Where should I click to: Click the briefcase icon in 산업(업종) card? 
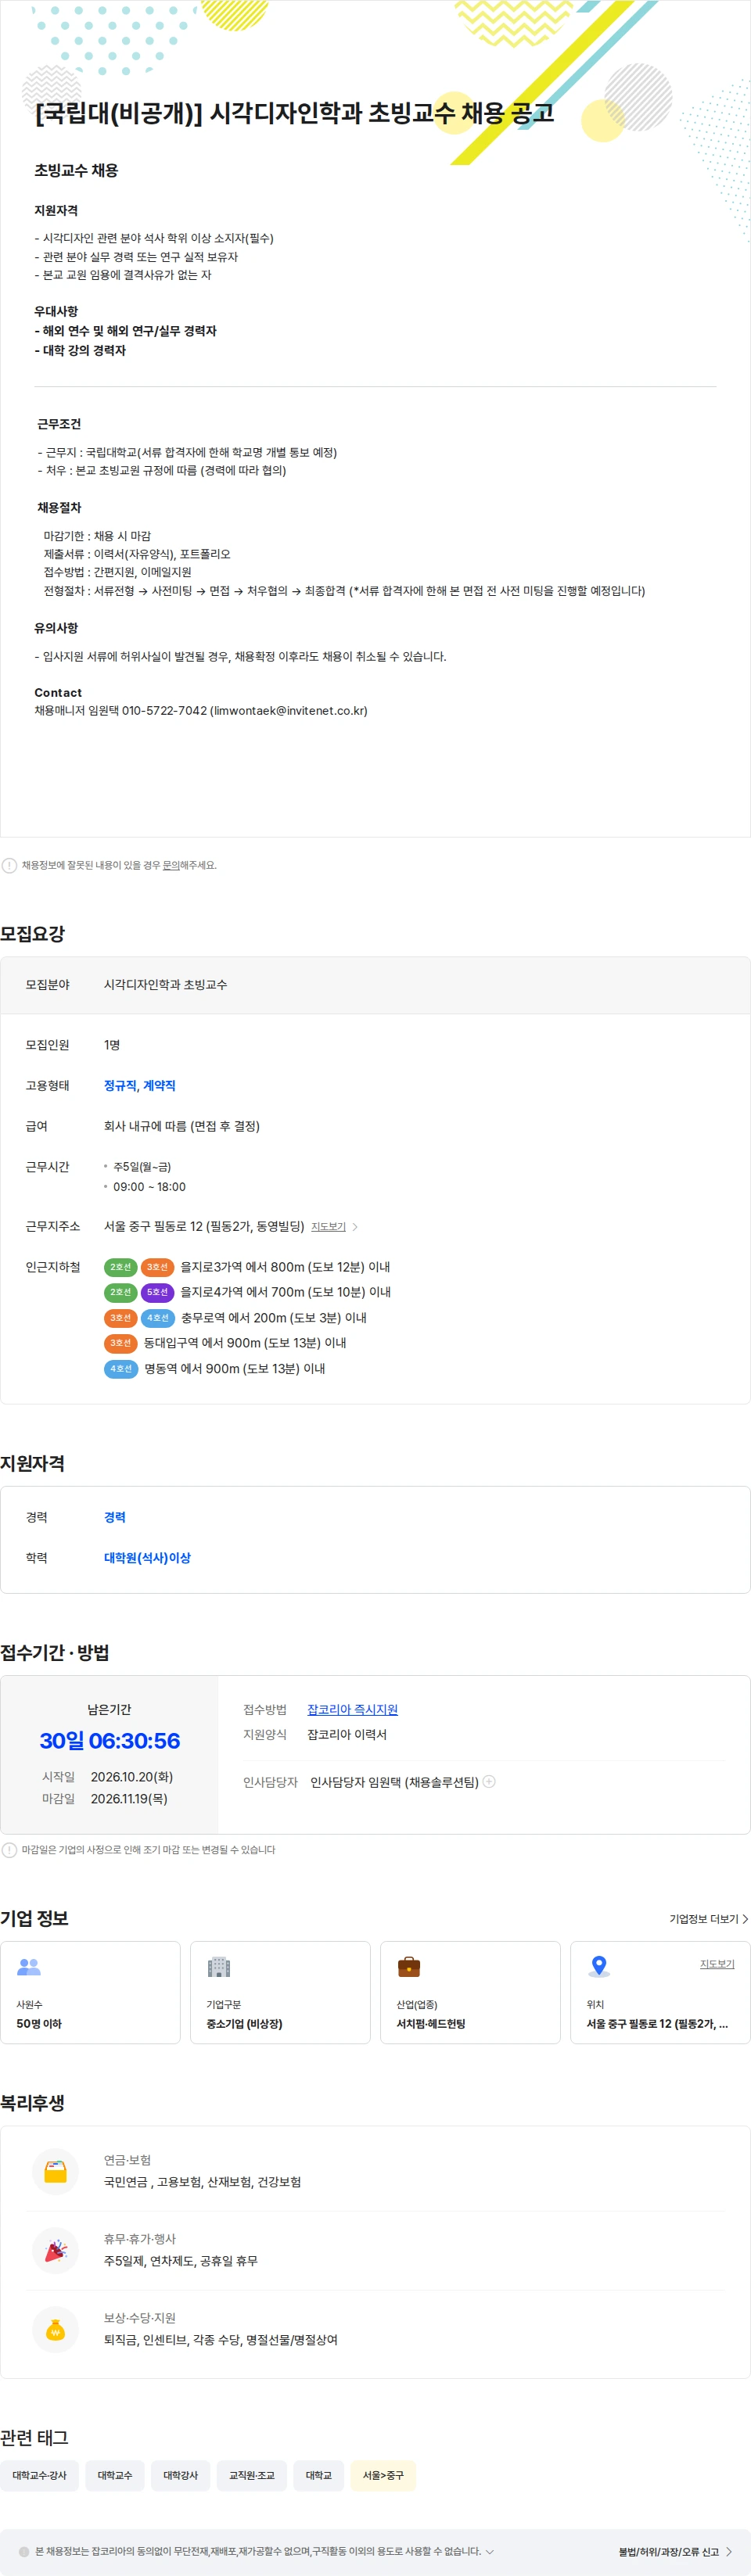click(x=409, y=1967)
